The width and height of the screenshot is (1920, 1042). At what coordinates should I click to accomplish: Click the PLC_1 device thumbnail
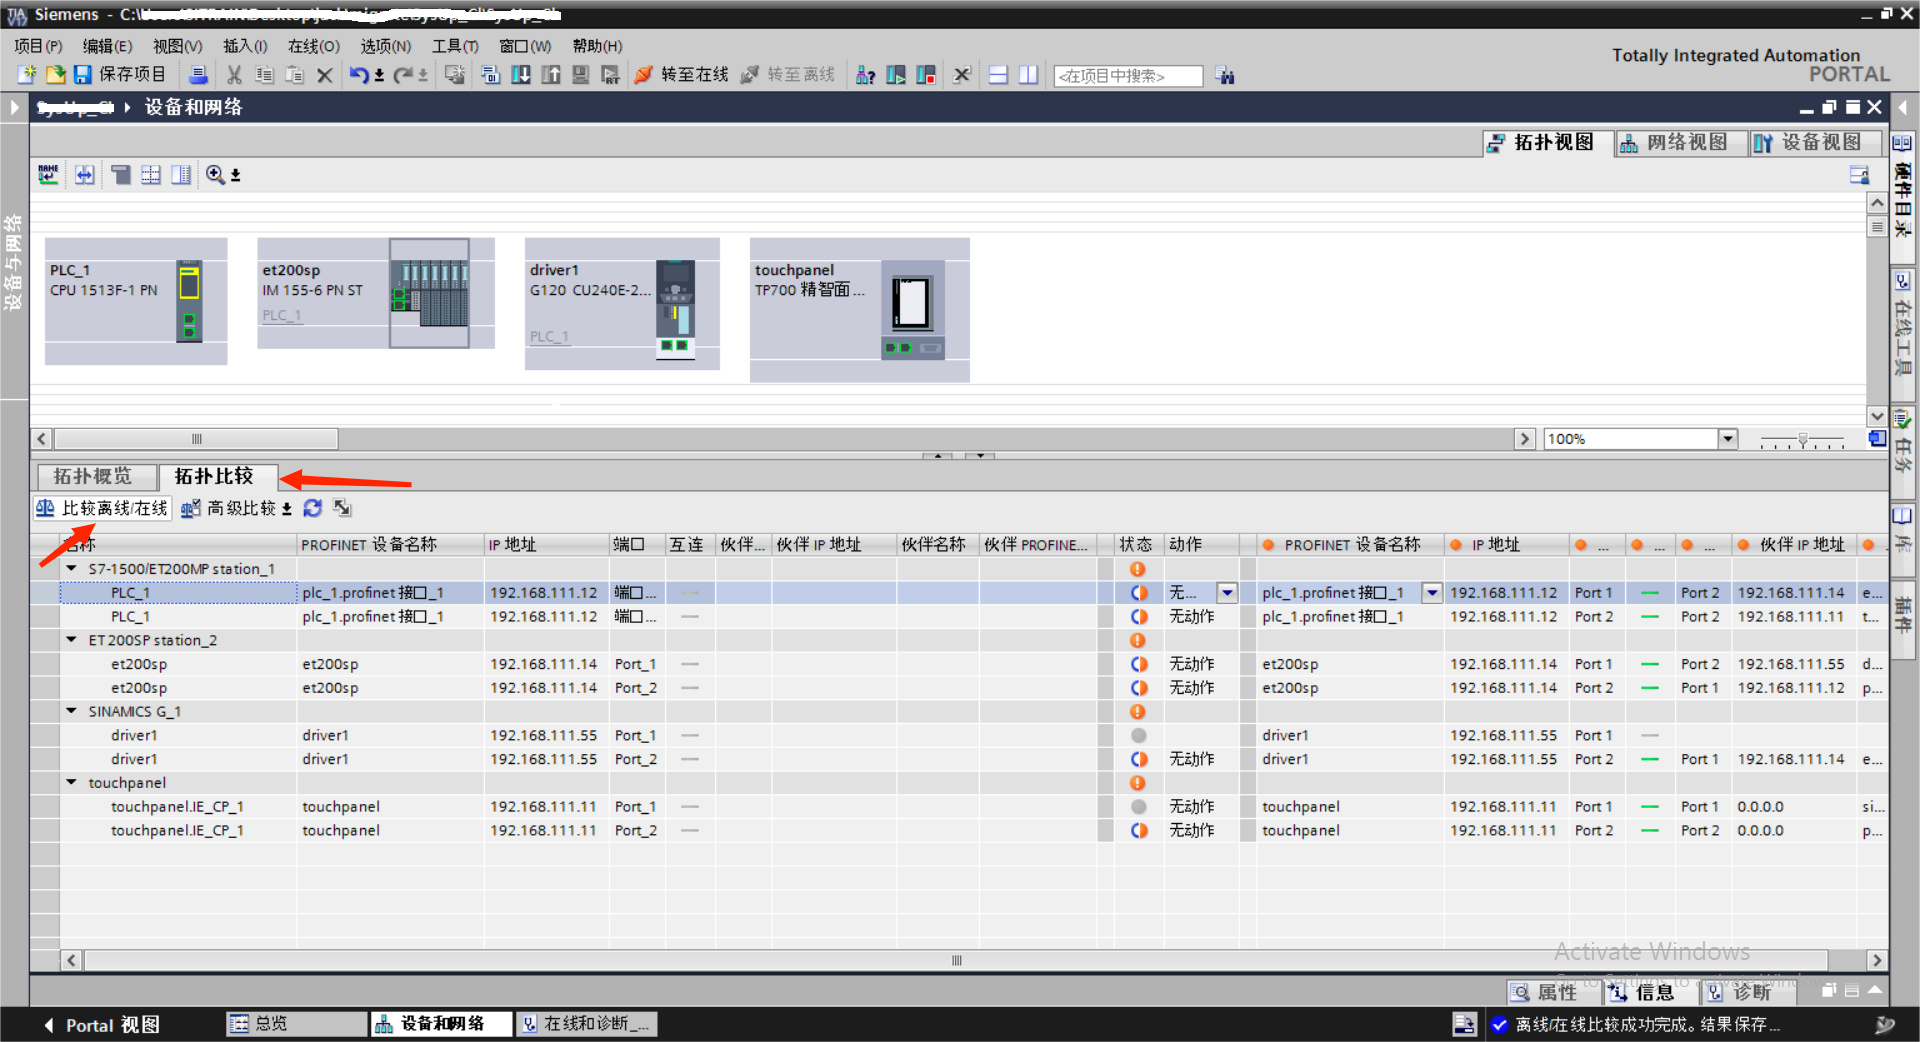[x=136, y=301]
